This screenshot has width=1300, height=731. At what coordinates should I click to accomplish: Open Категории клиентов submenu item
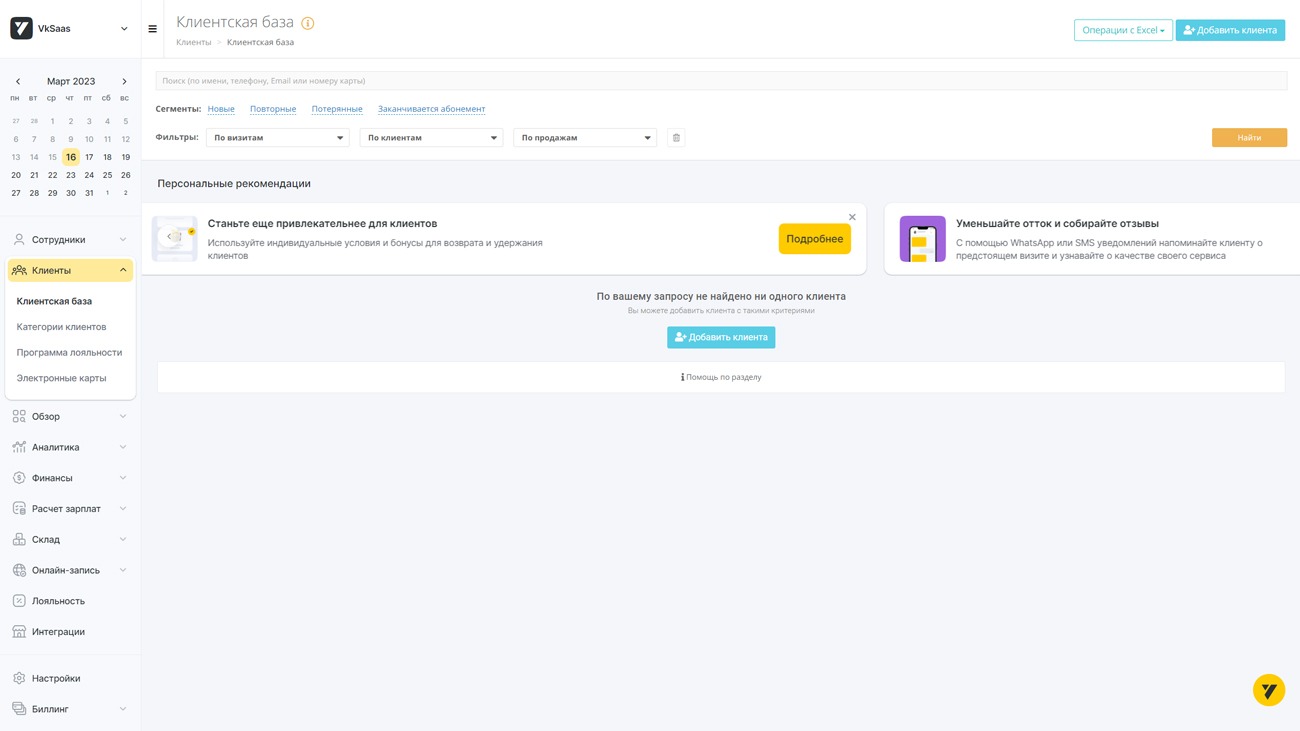(61, 327)
